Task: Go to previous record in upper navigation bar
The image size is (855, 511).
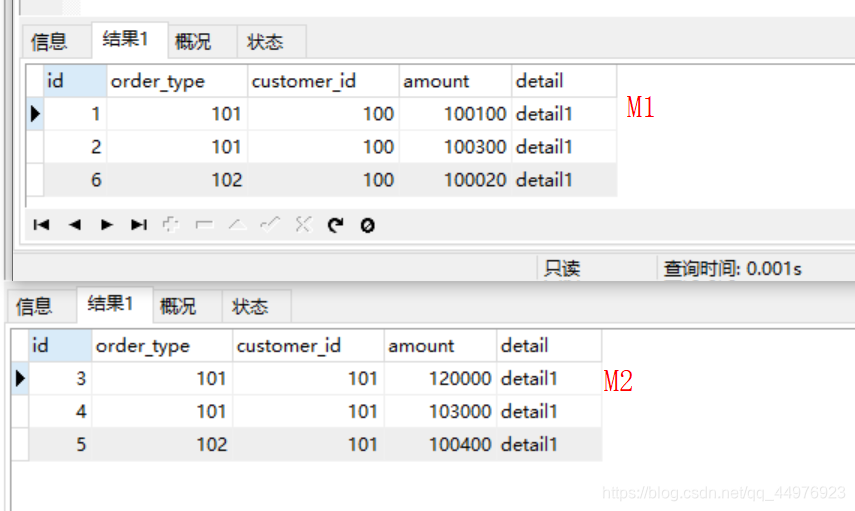Action: click(x=75, y=225)
